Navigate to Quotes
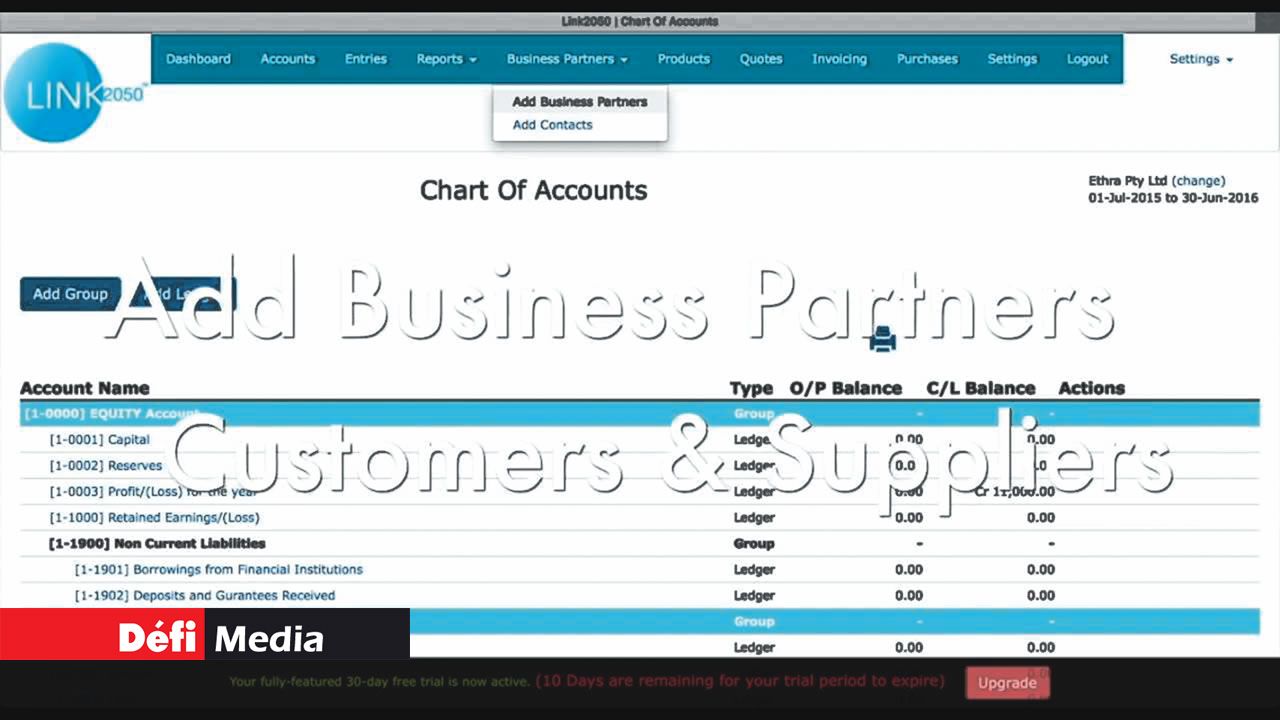 760,59
